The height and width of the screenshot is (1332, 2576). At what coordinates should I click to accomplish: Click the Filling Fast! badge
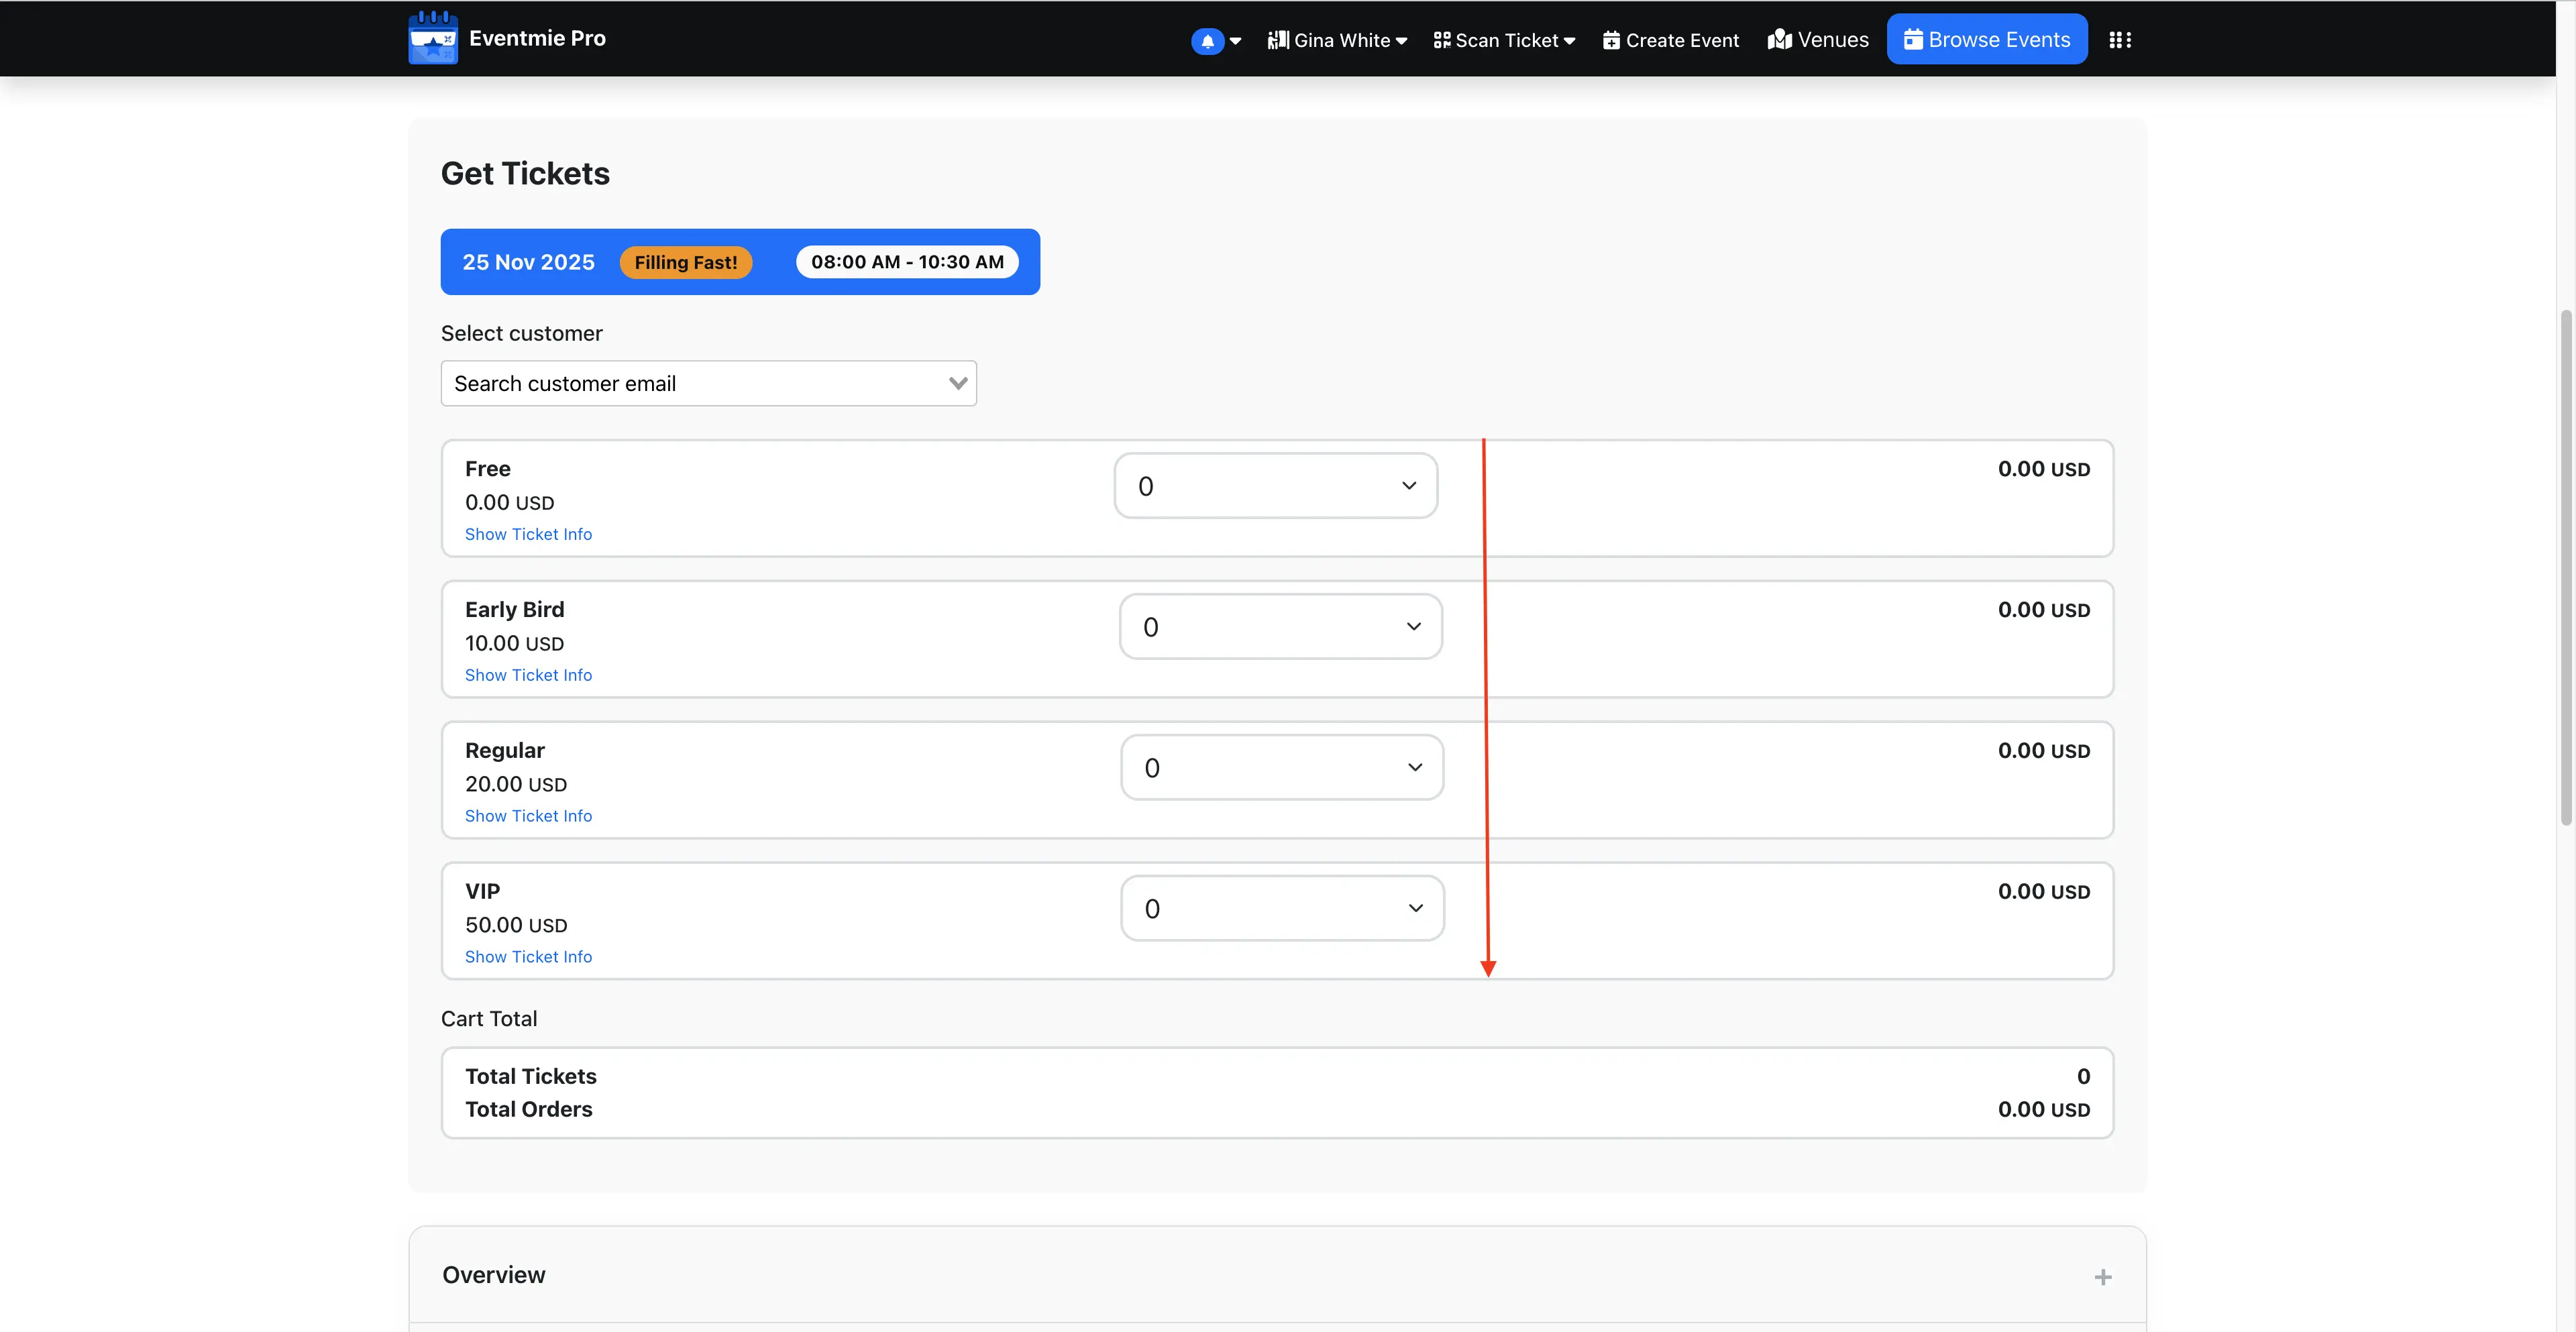(686, 262)
